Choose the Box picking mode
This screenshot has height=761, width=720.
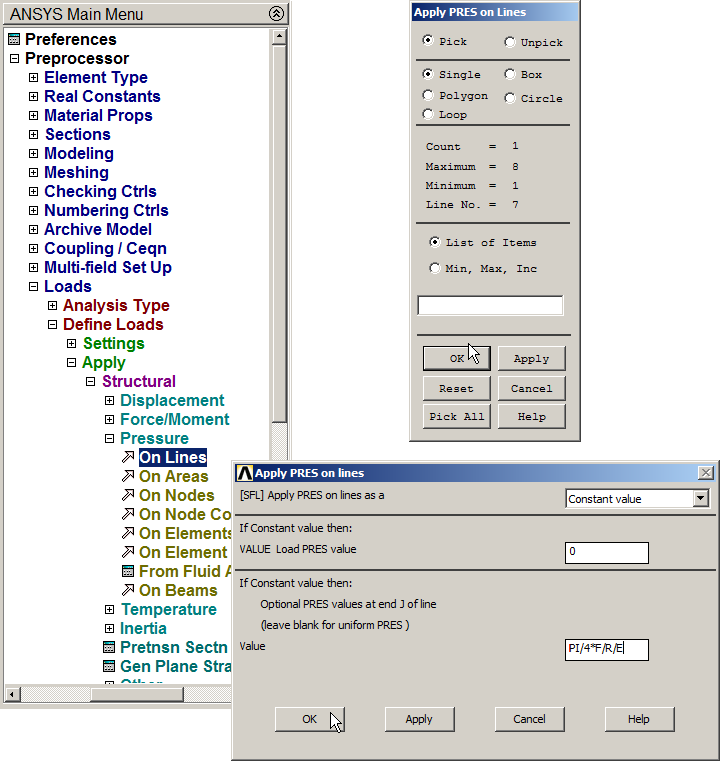pos(510,74)
